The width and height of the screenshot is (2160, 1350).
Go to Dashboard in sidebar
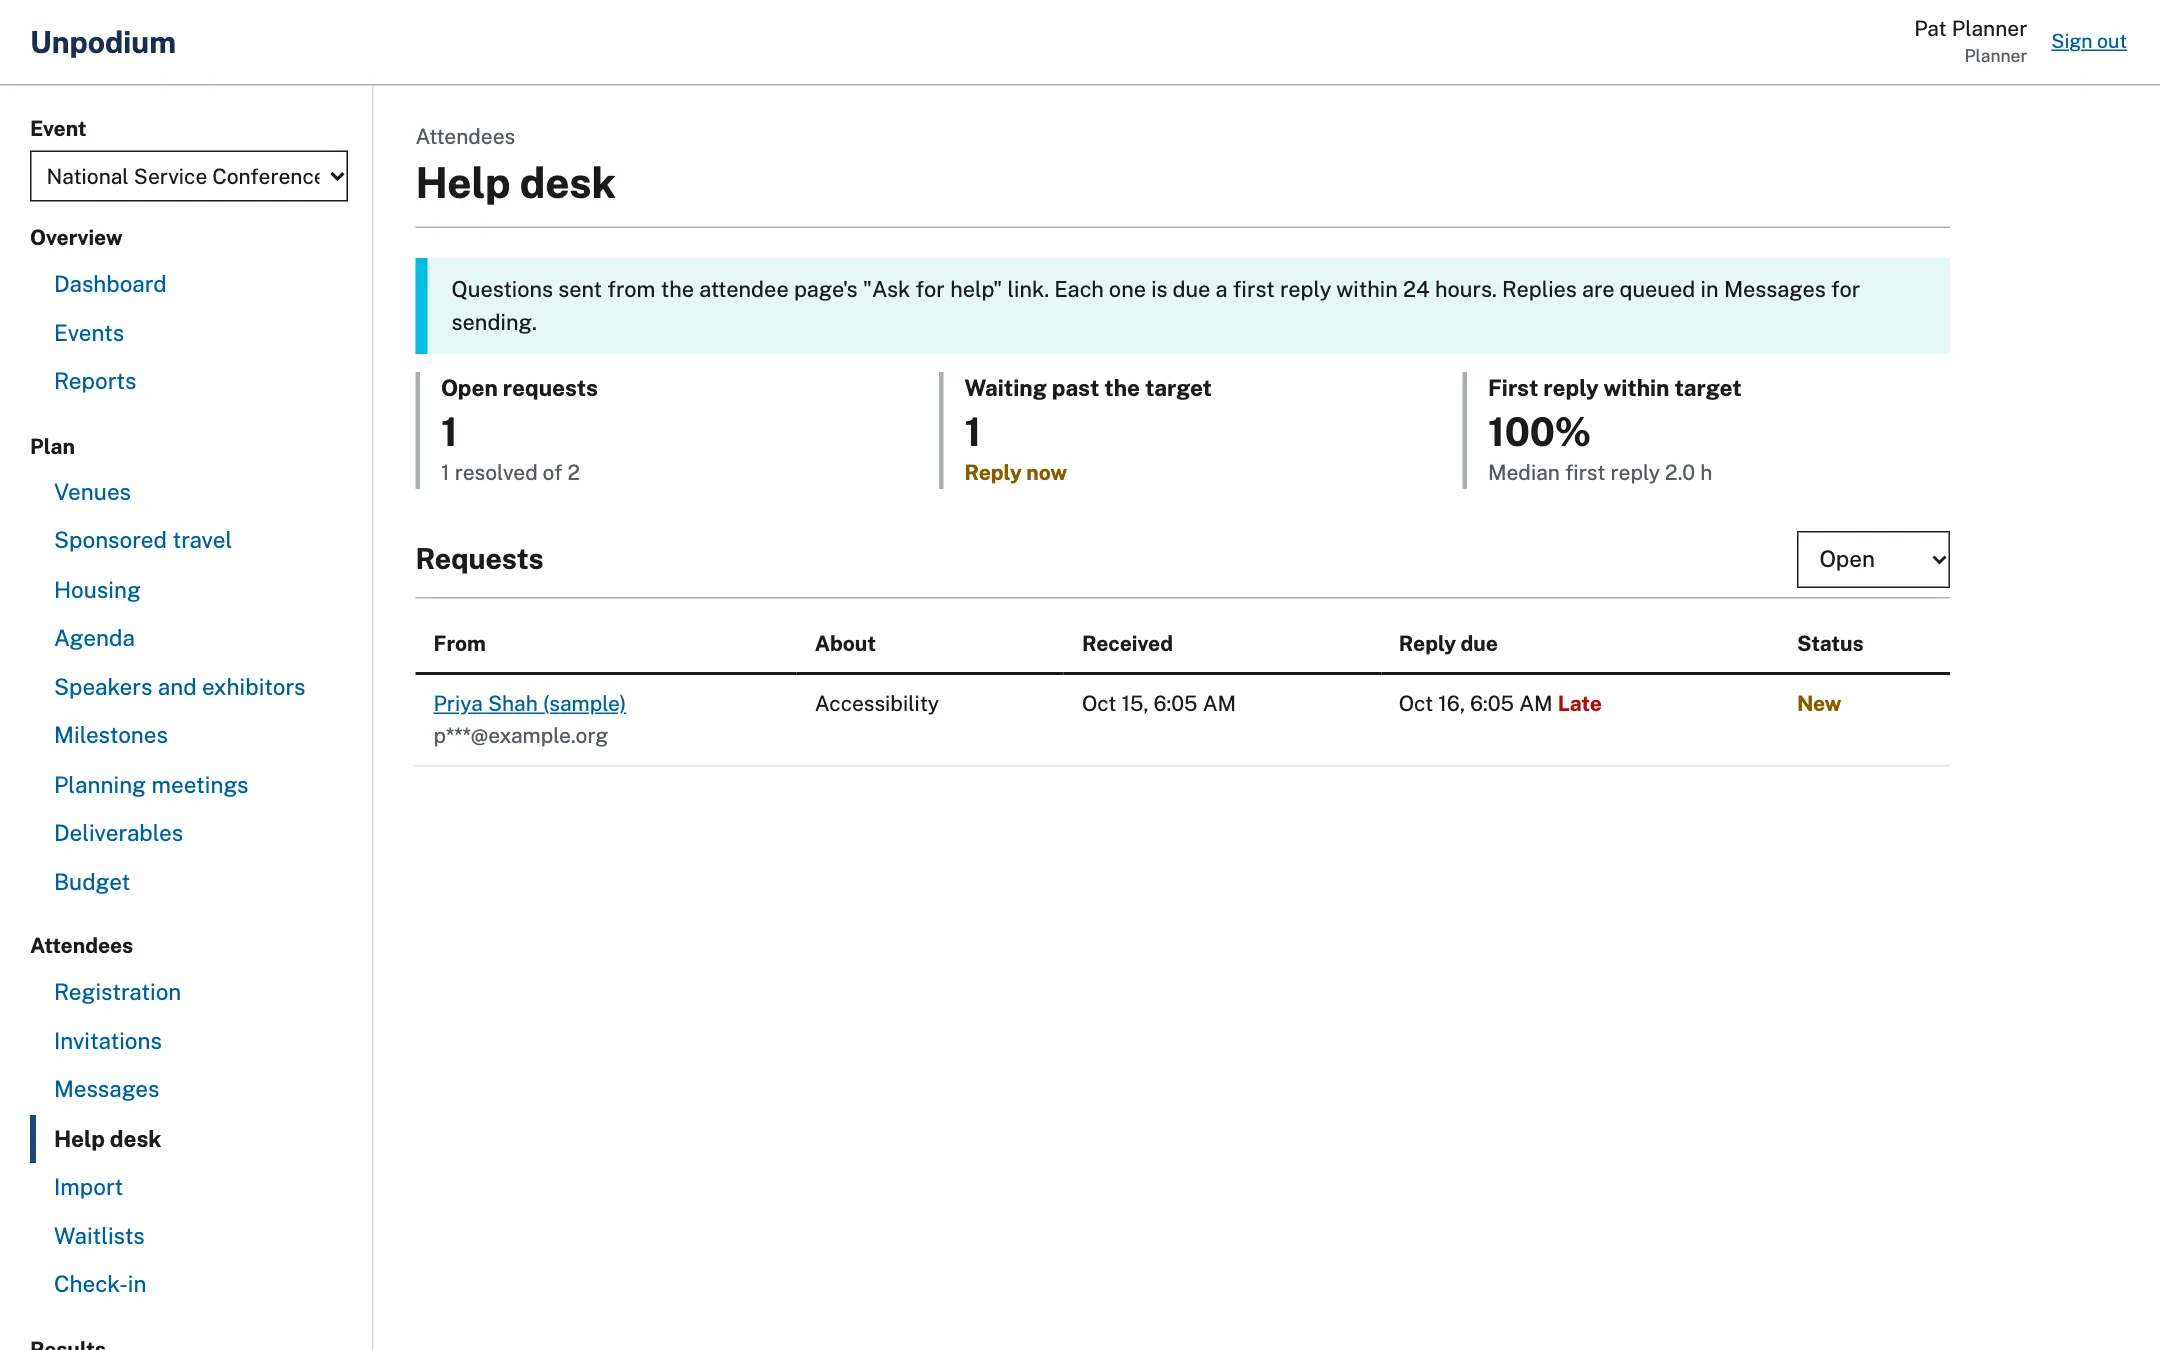pos(110,284)
